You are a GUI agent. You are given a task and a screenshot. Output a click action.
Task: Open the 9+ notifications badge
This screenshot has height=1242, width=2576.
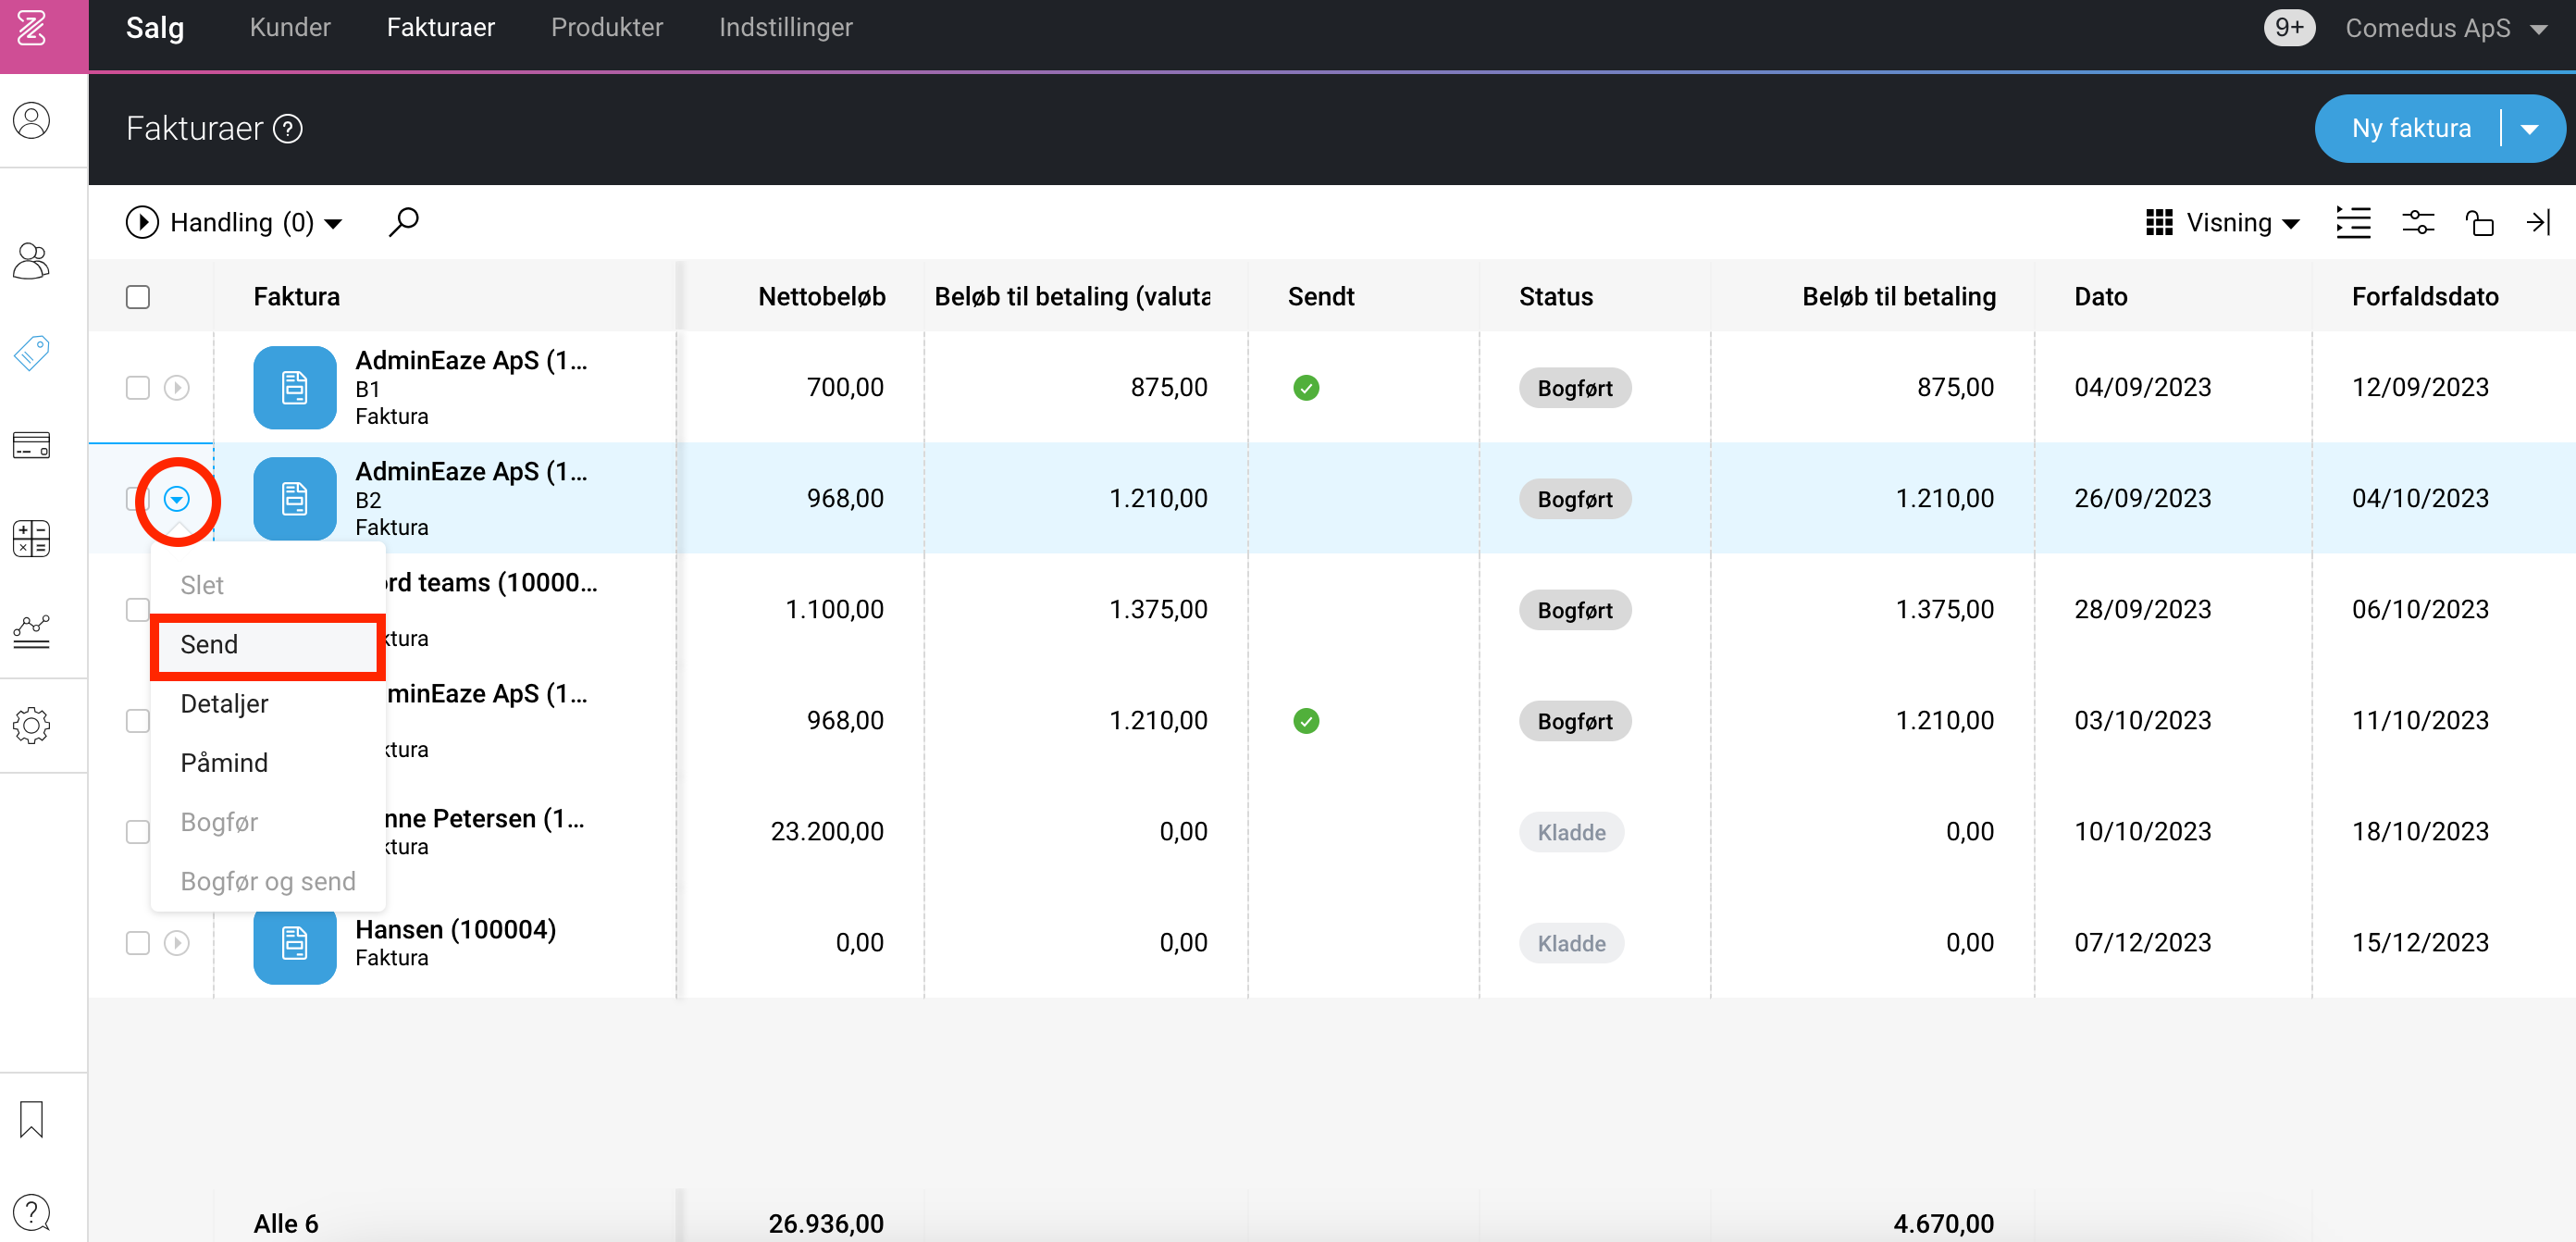[2289, 28]
